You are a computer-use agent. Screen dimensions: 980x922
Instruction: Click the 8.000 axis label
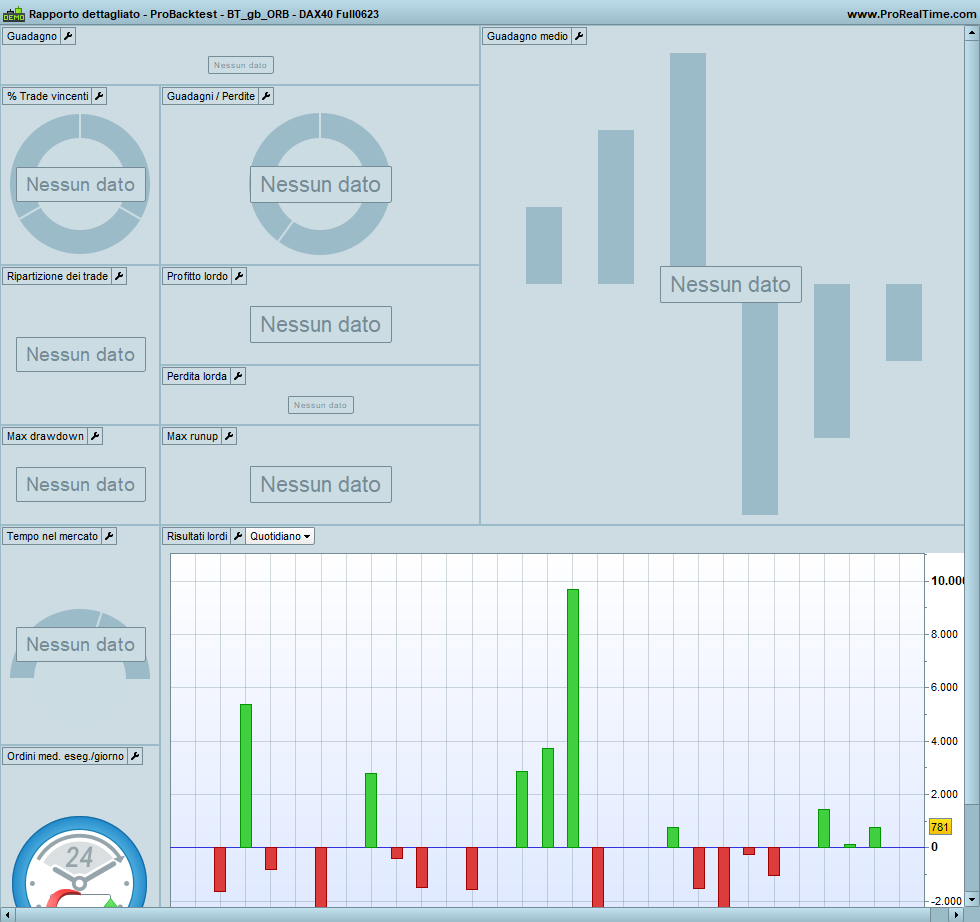[944, 634]
